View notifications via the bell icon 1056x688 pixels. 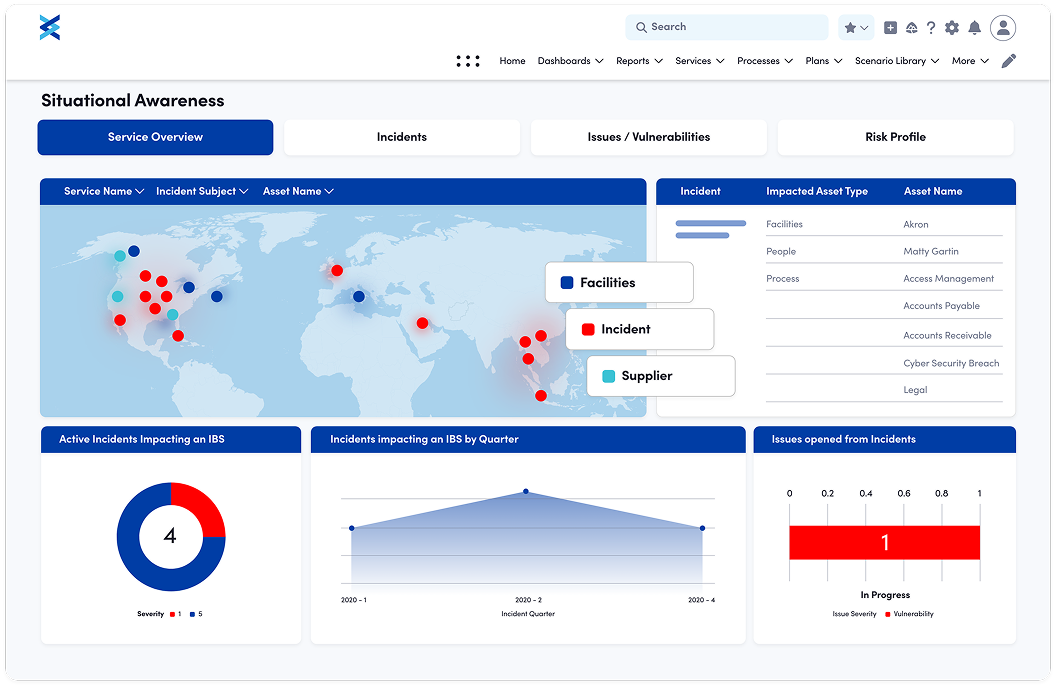click(x=974, y=28)
